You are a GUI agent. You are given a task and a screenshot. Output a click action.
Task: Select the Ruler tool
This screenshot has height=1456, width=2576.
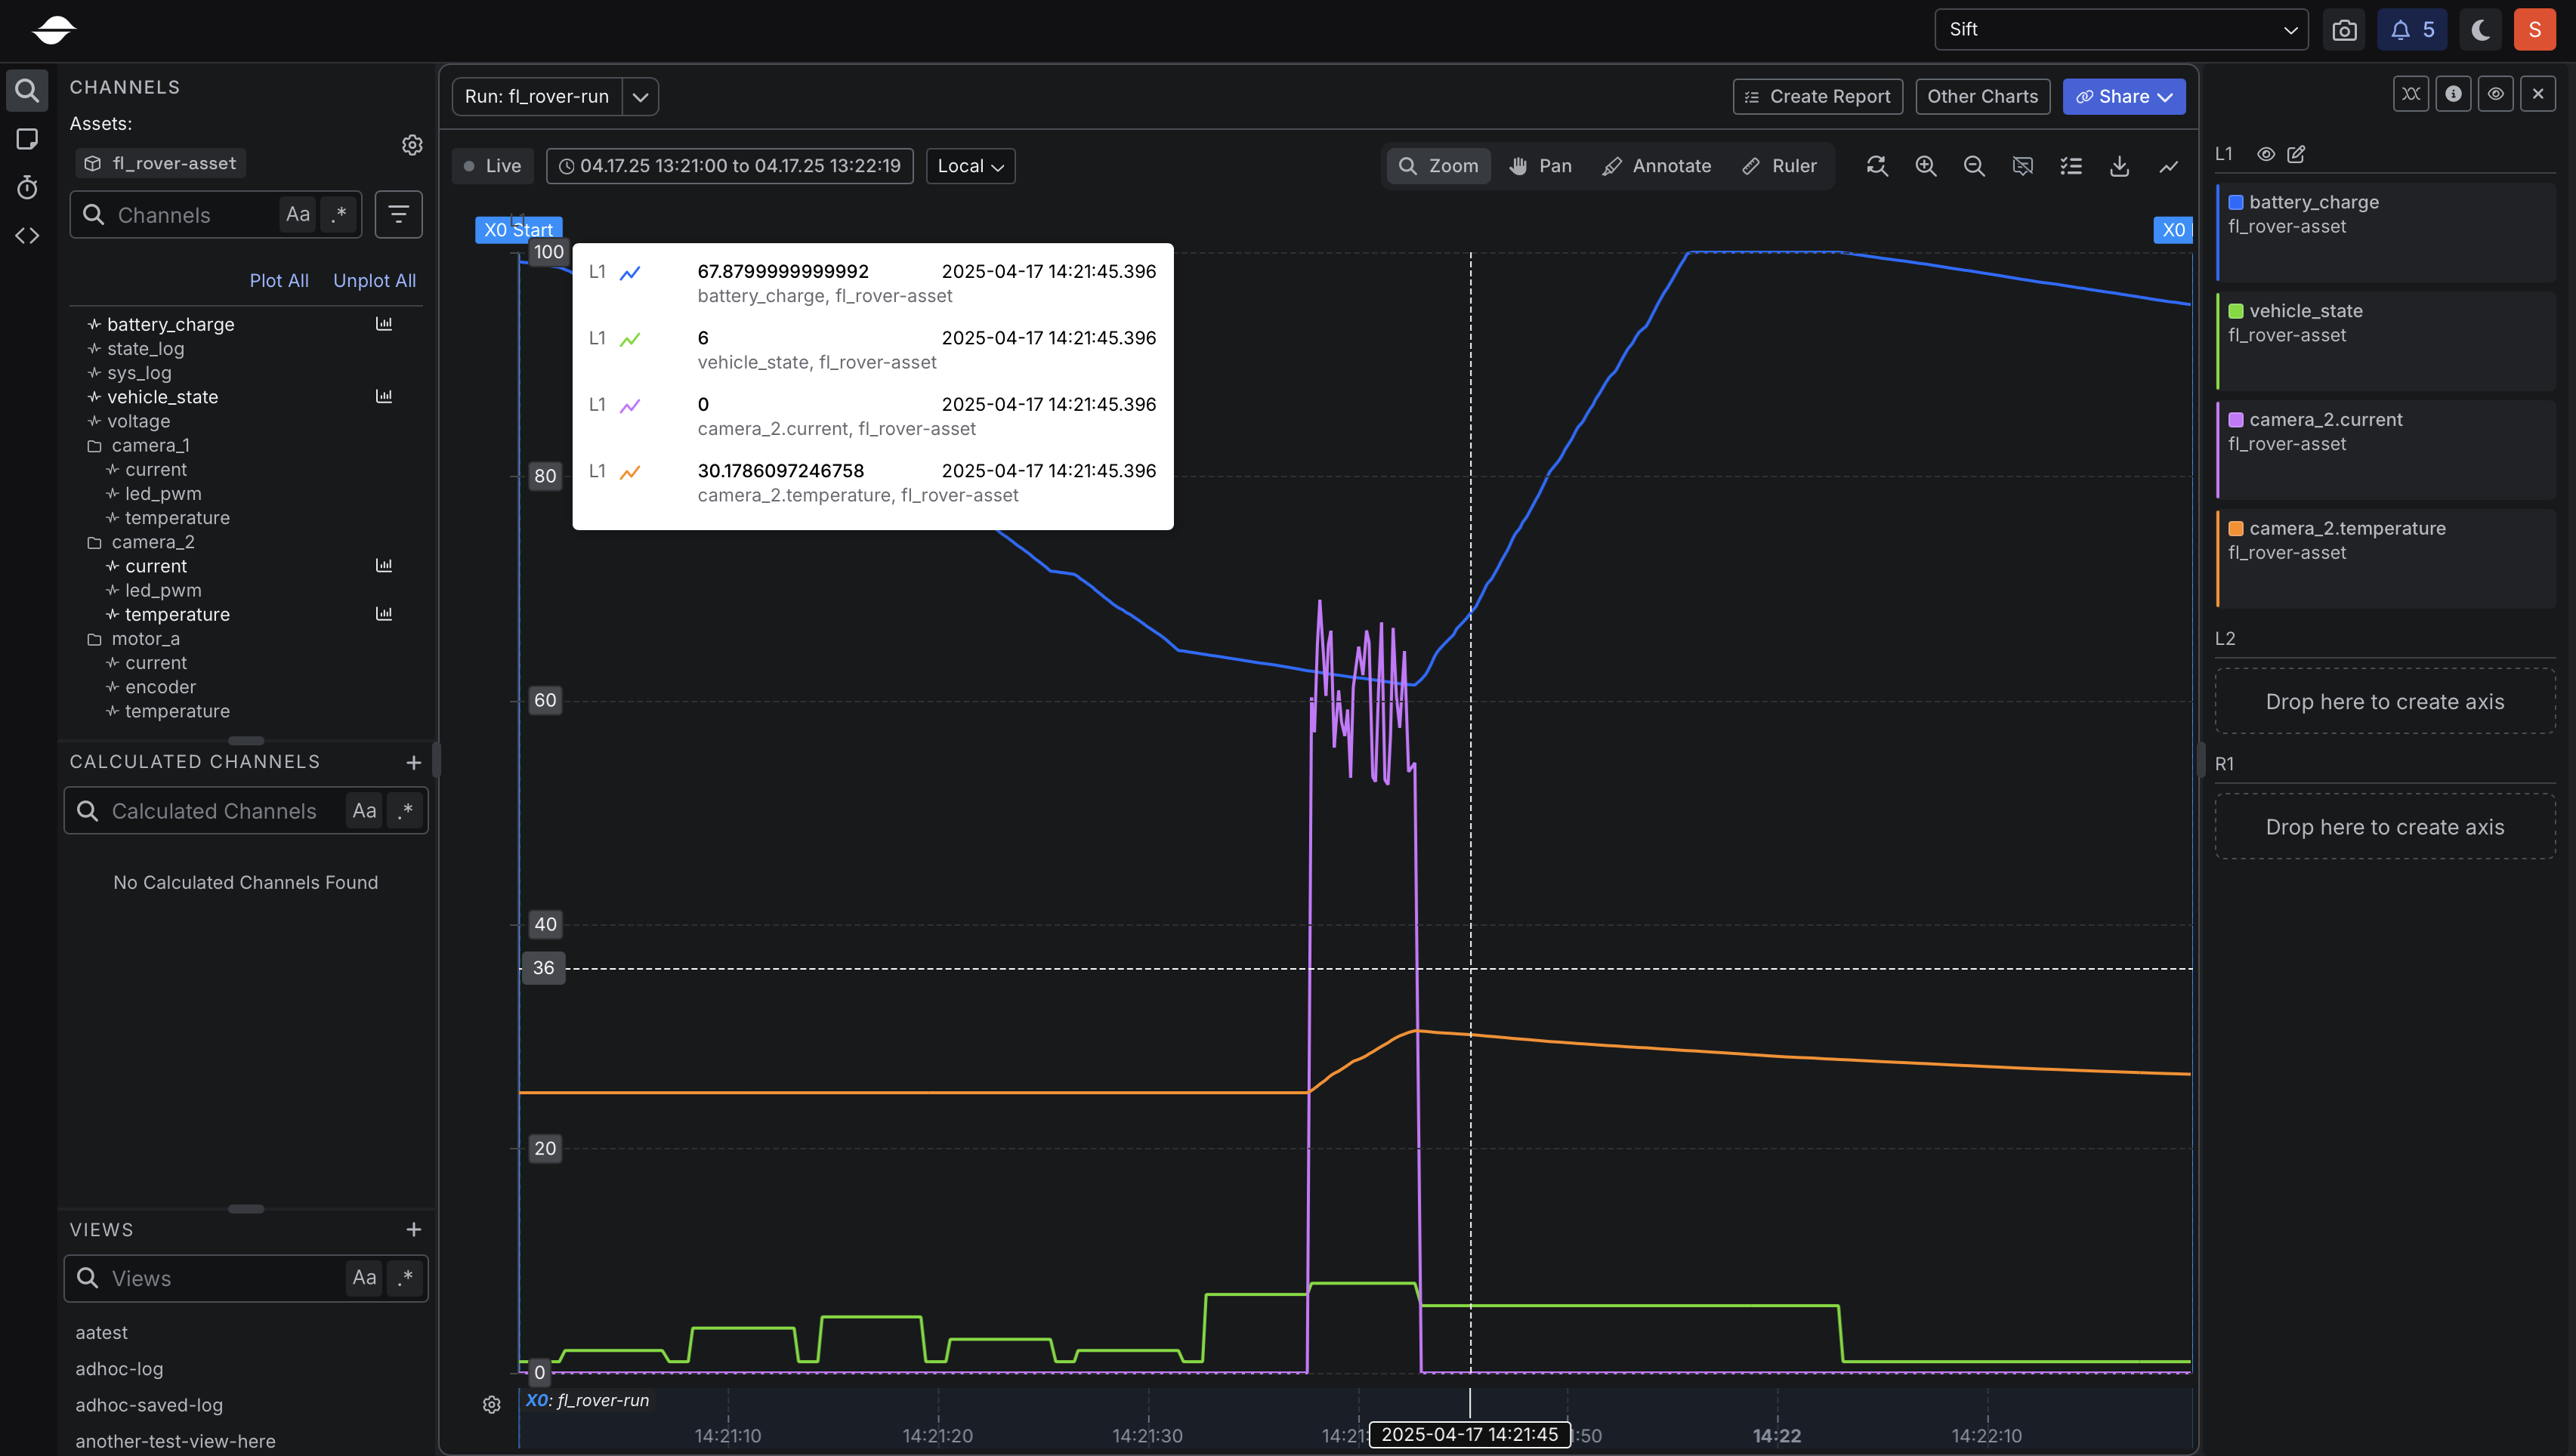pos(1780,166)
